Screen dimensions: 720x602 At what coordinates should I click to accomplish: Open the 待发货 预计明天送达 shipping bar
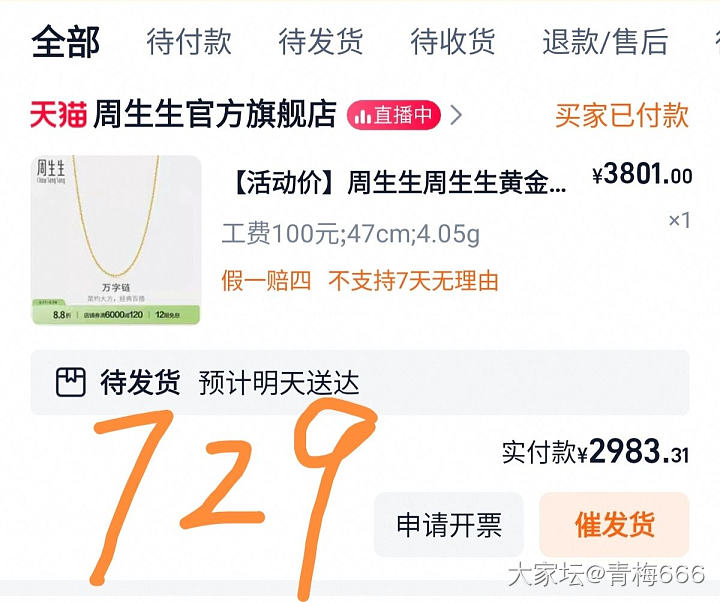click(360, 383)
